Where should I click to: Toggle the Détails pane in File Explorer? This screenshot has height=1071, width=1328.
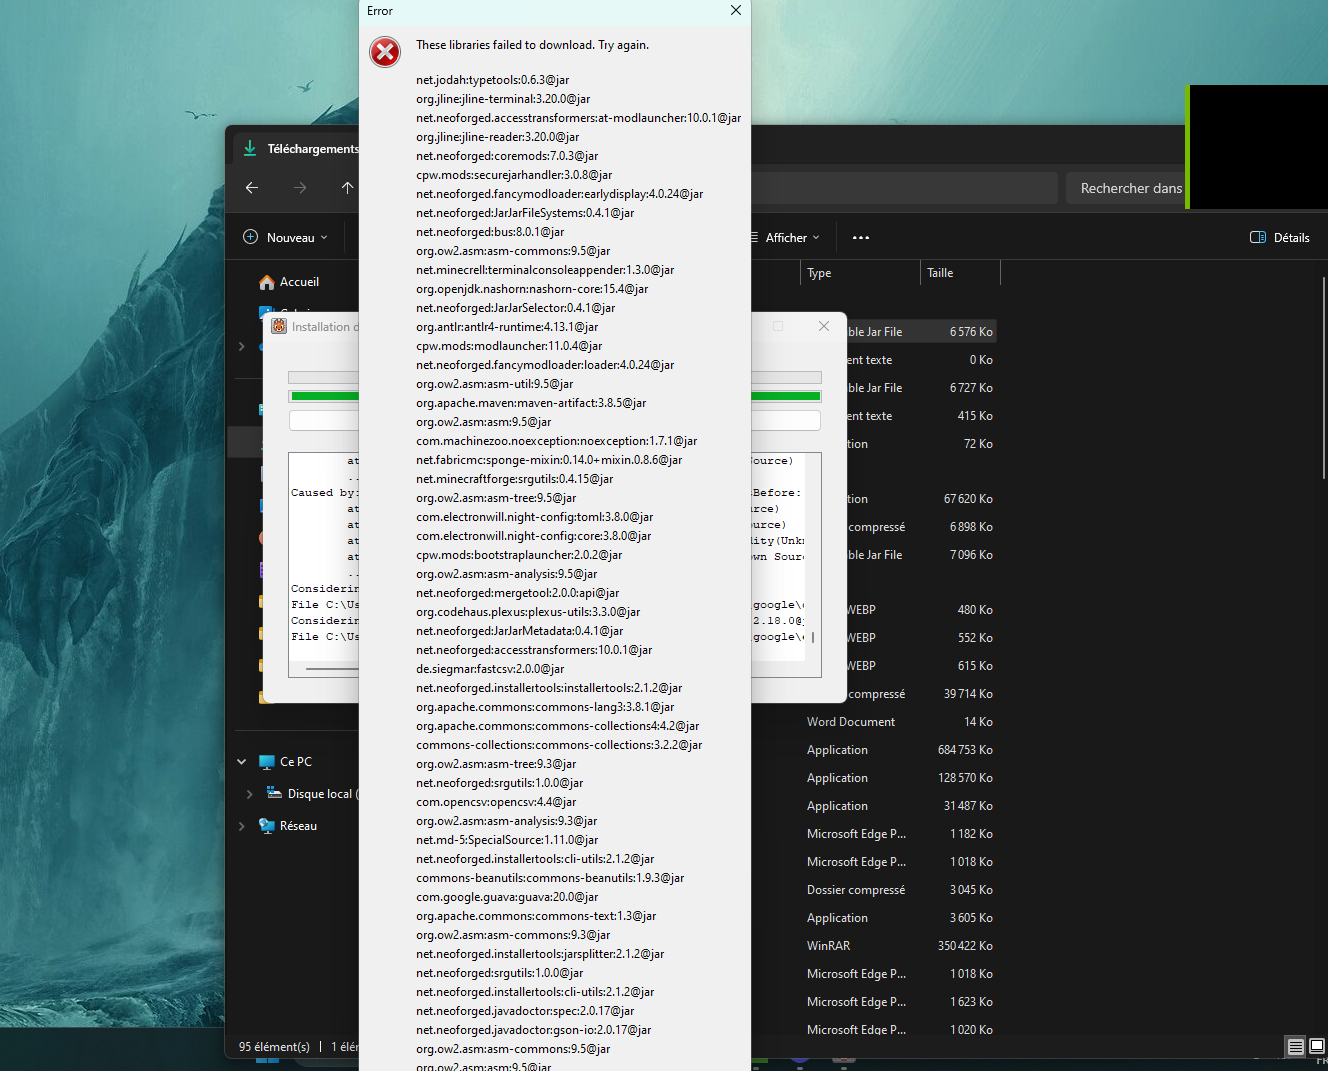(x=1280, y=238)
